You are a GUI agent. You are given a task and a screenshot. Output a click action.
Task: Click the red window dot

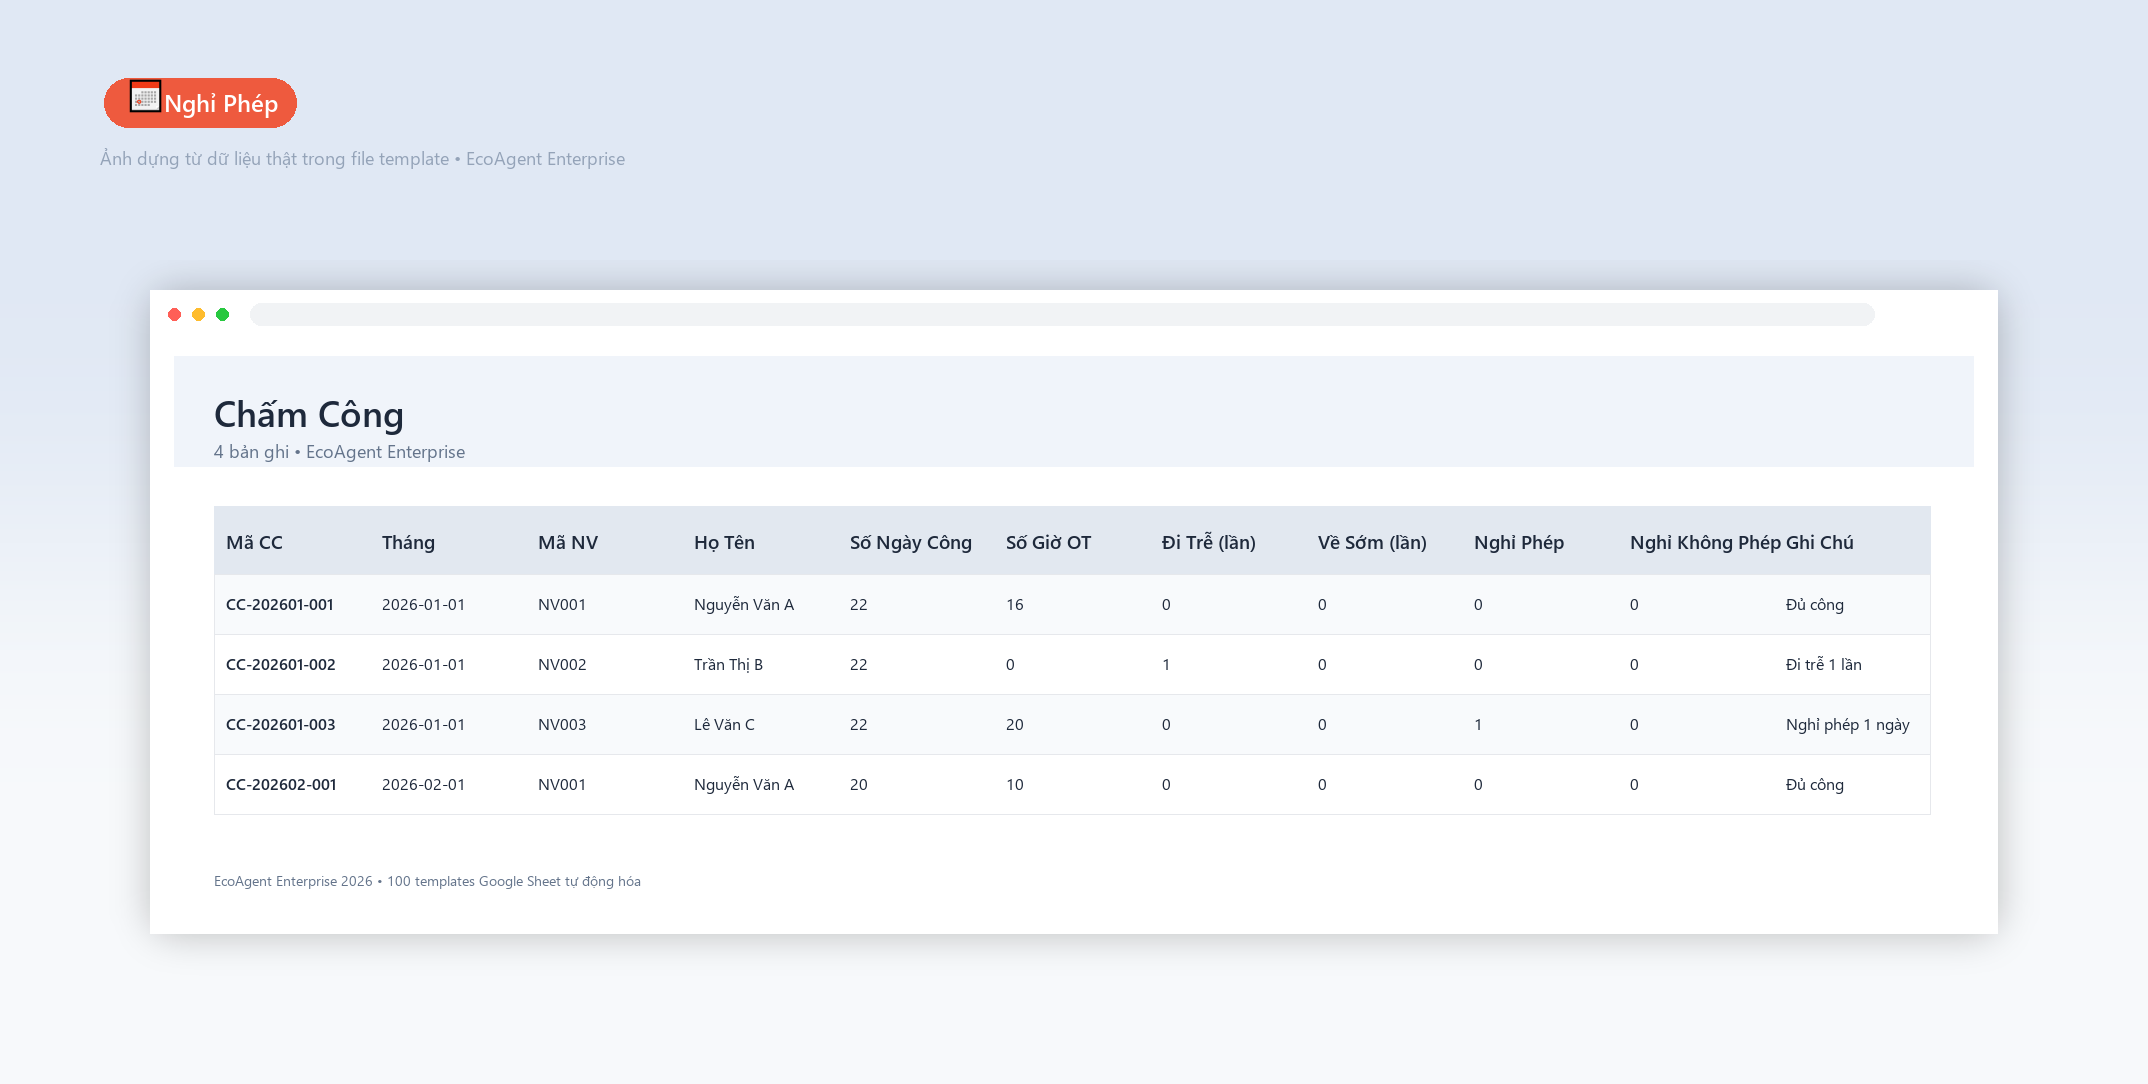click(x=175, y=315)
